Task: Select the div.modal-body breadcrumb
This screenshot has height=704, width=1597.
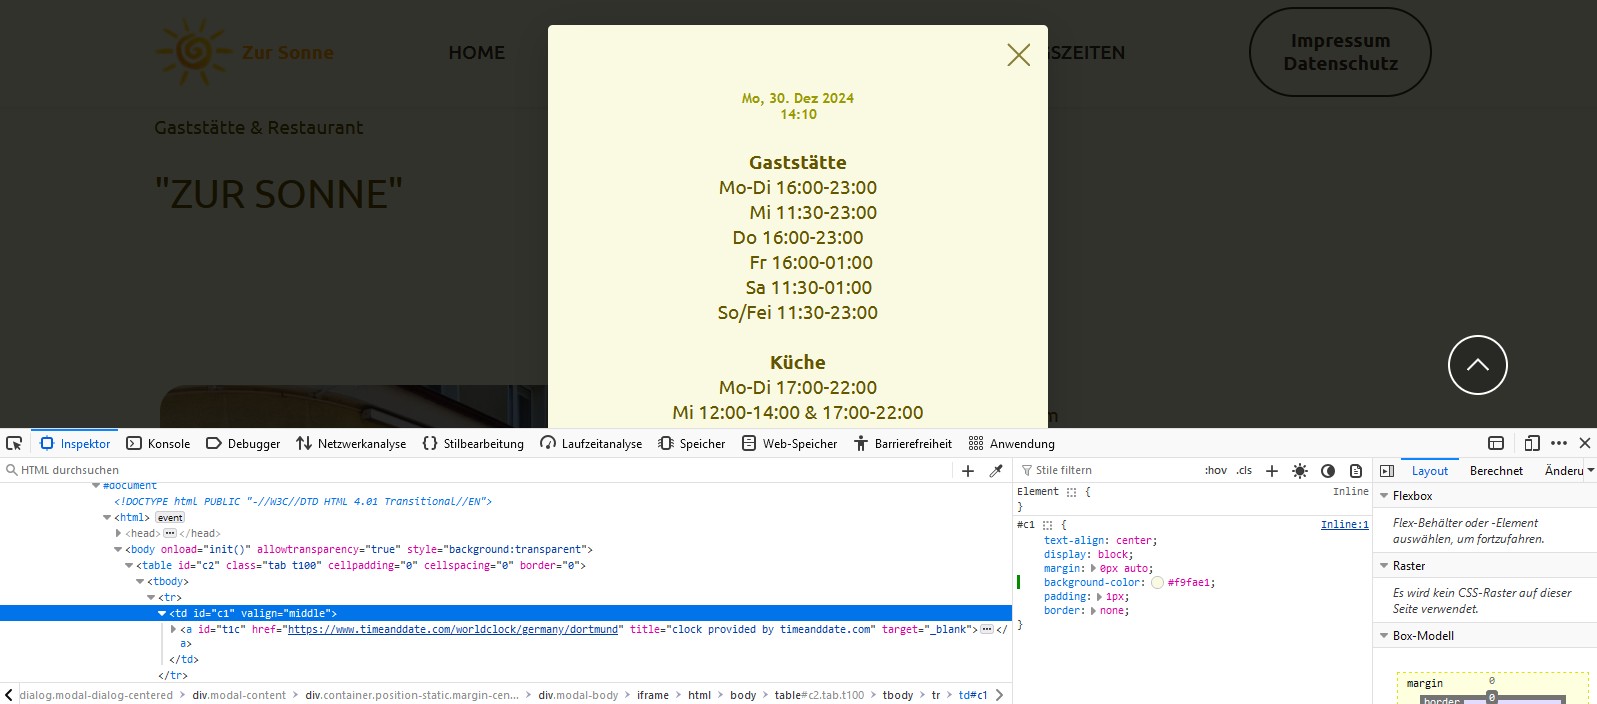Action: click(x=578, y=695)
